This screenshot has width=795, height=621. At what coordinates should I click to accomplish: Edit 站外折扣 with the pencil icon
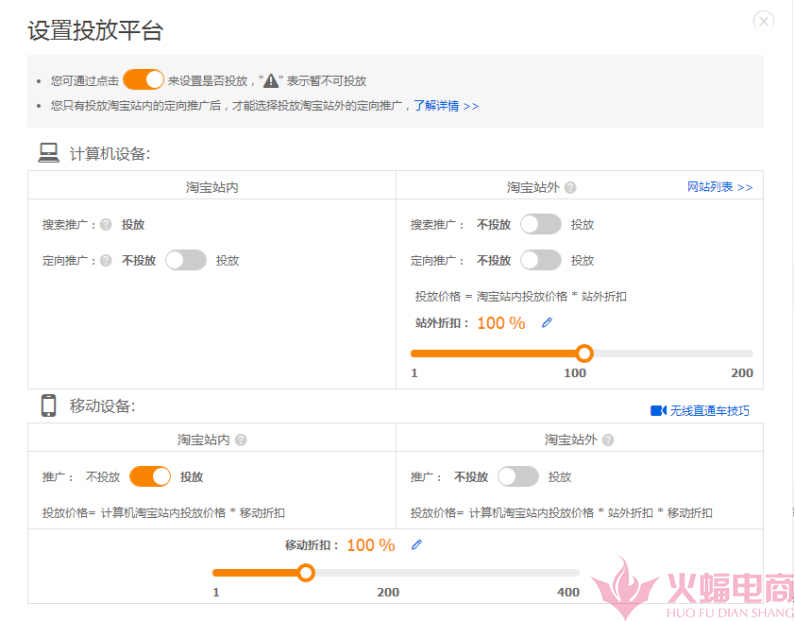click(x=547, y=322)
